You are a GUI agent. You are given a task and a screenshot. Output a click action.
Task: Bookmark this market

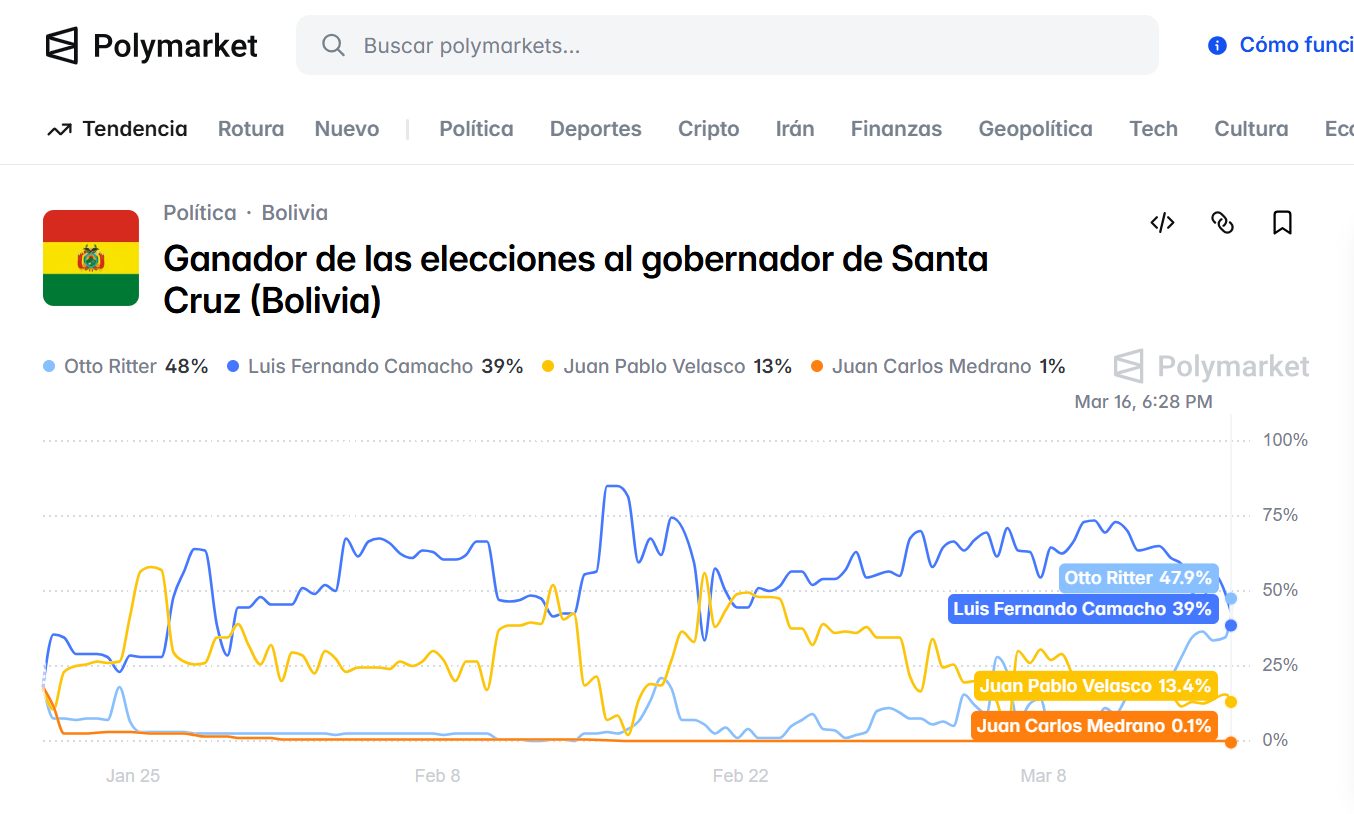pyautogui.click(x=1282, y=223)
